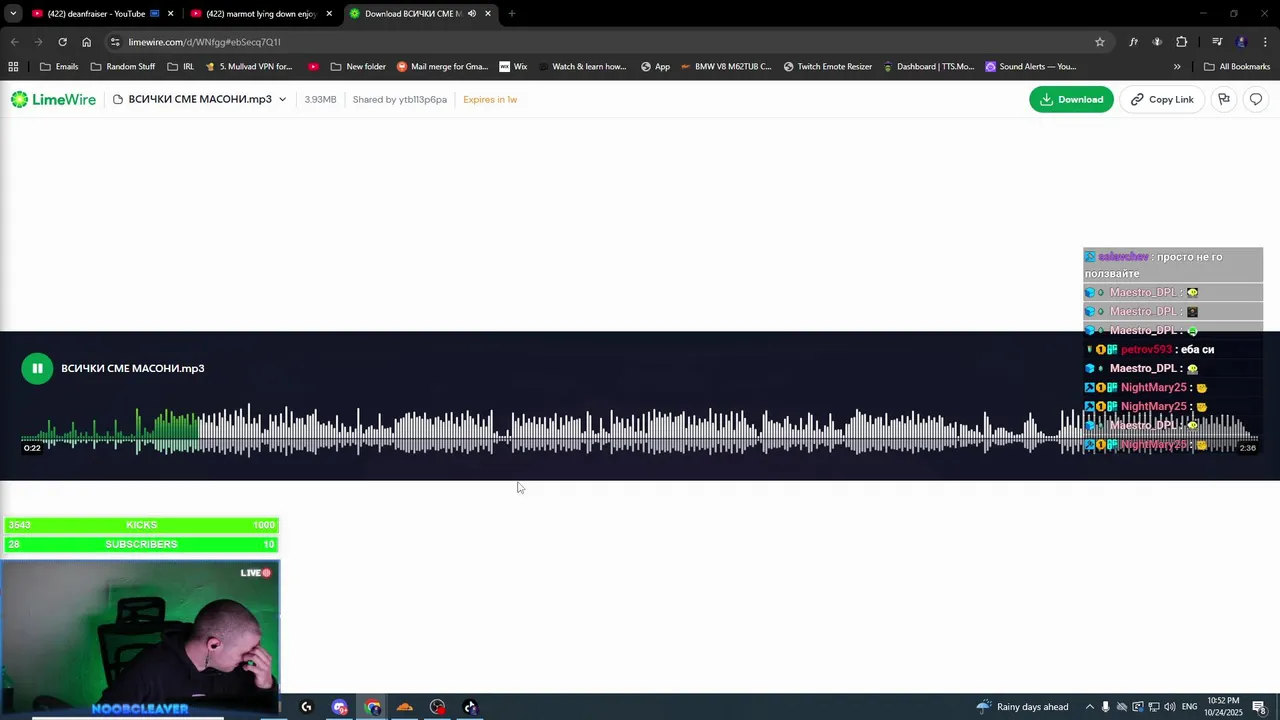1280x720 pixels.
Task: Open the browser extensions puzzle icon
Action: pos(1182,42)
